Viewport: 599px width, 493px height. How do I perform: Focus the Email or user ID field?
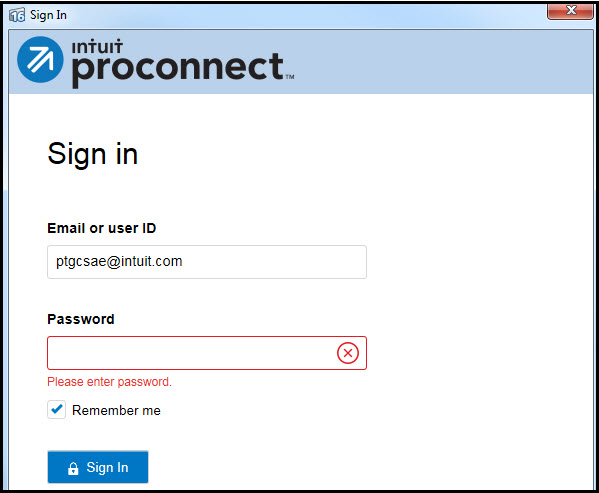tap(207, 262)
